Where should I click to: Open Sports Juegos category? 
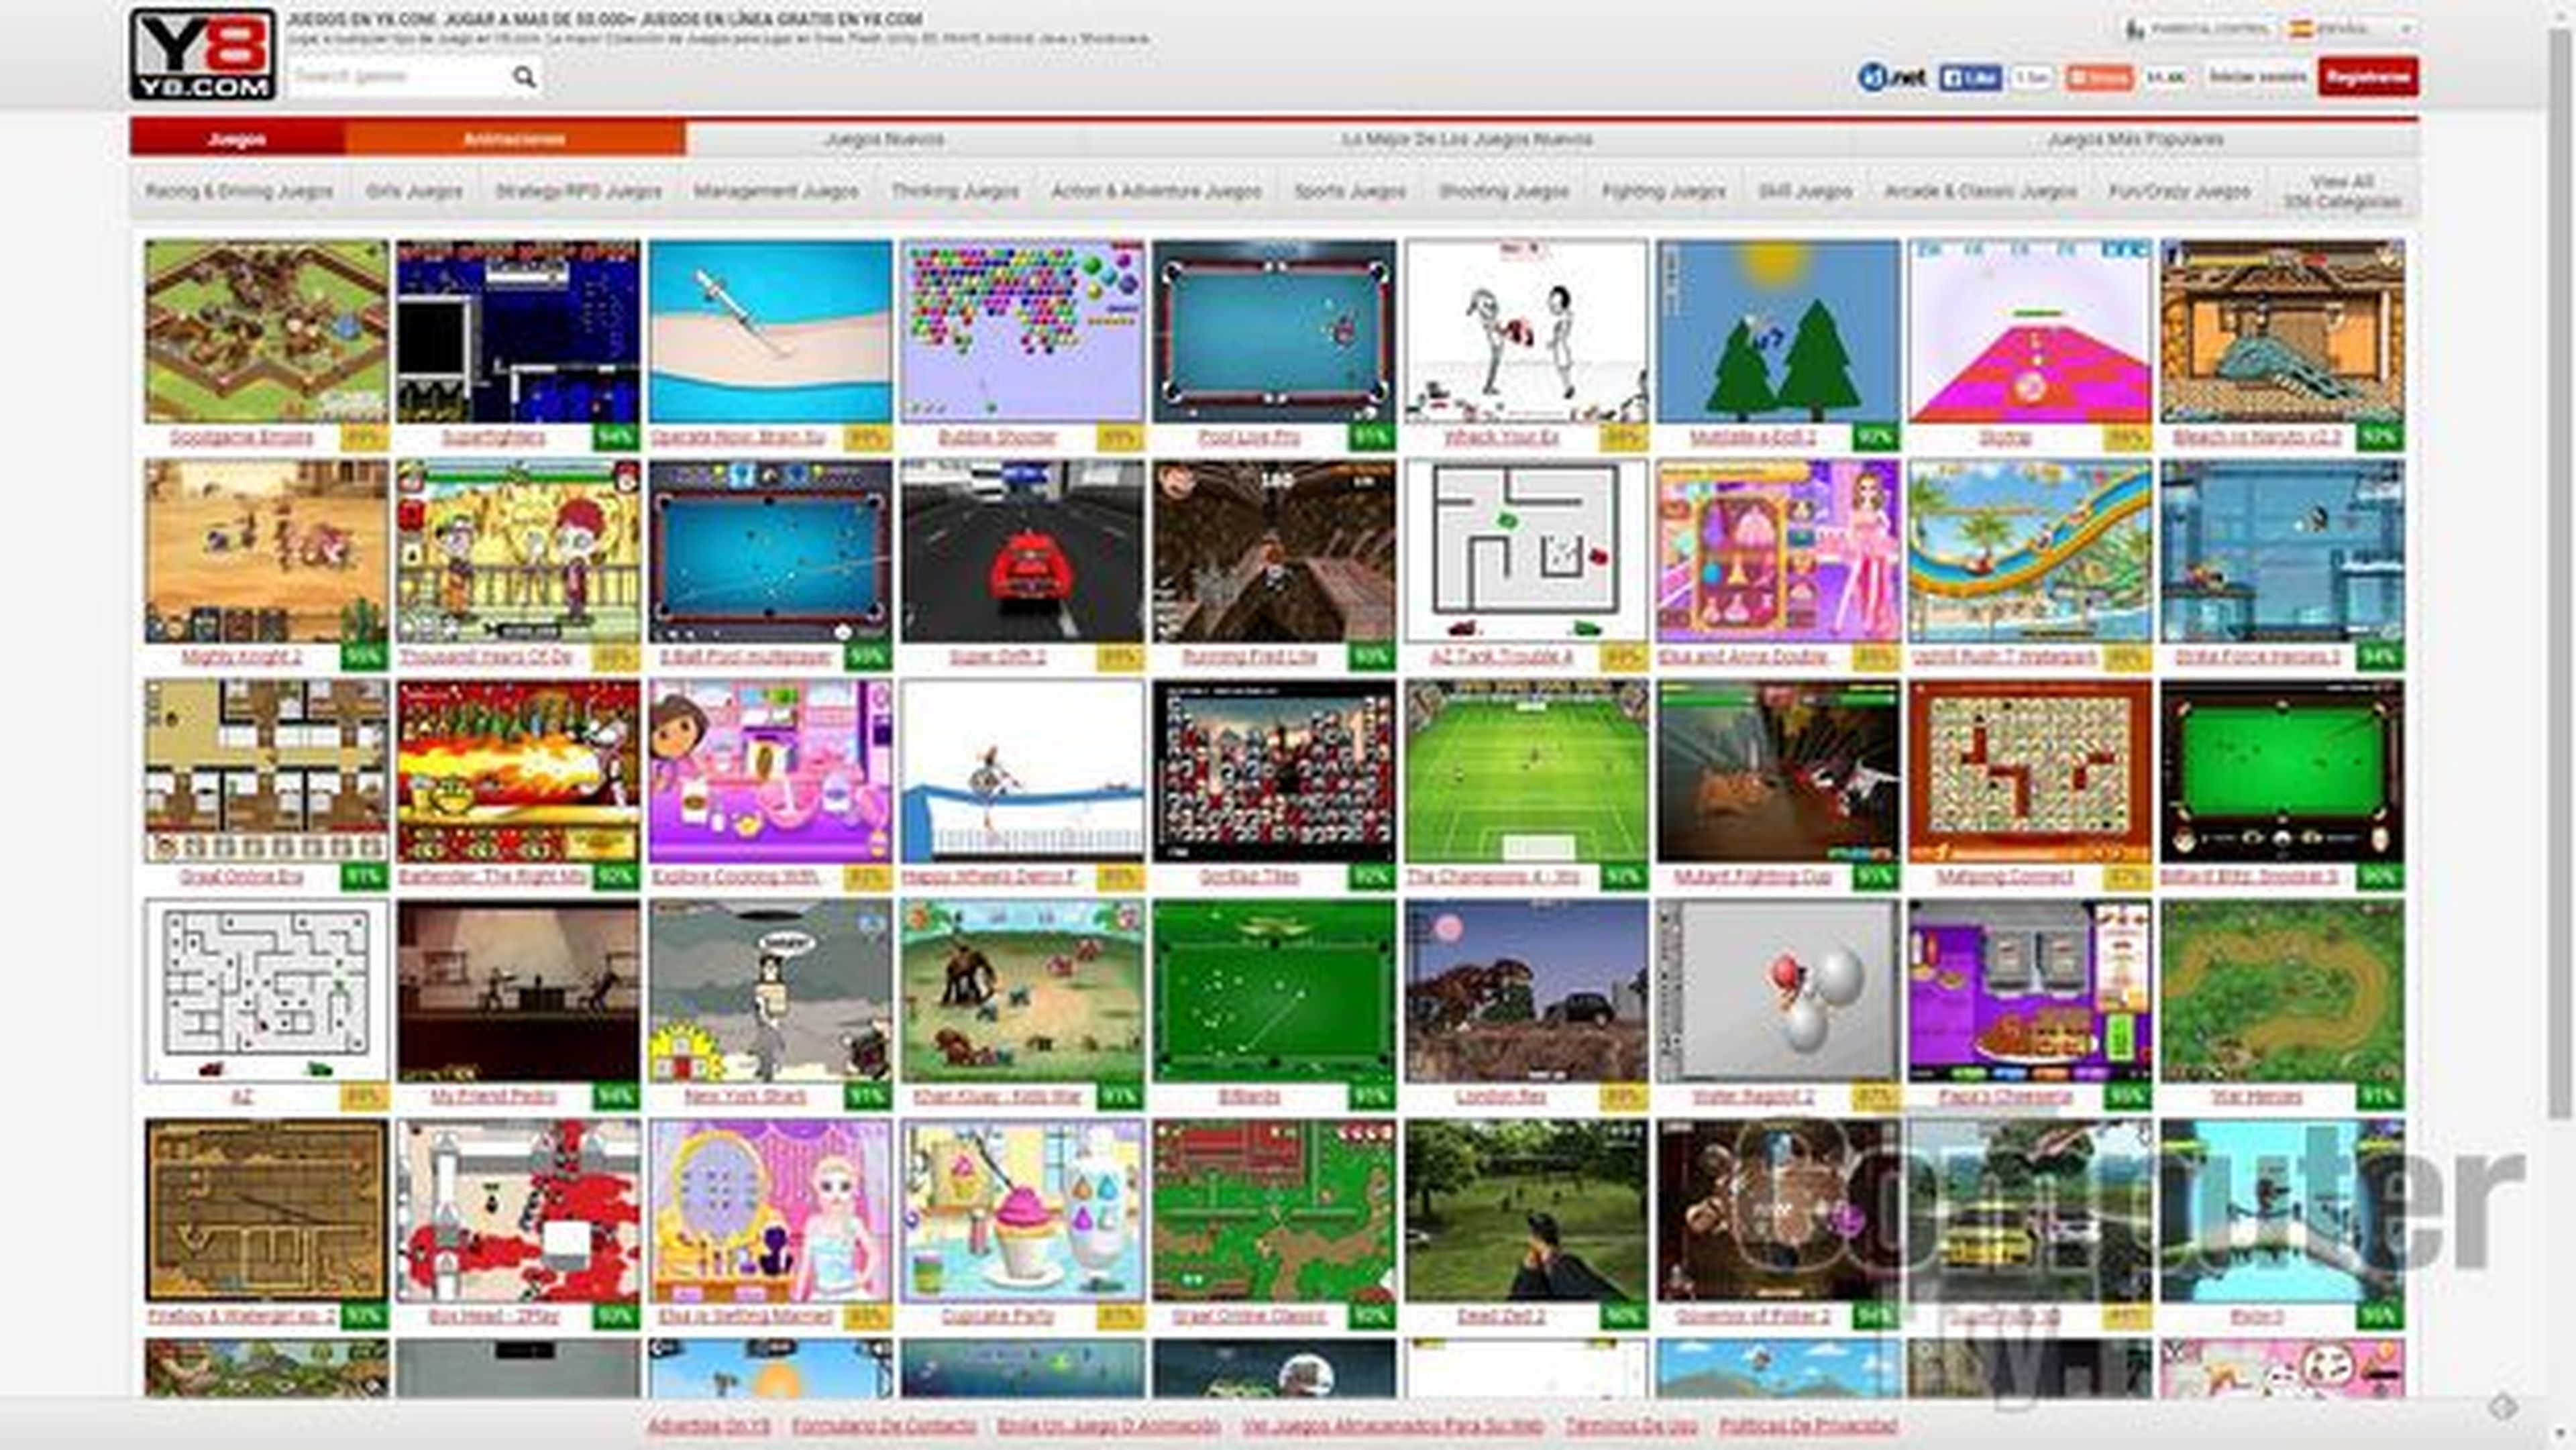(x=1350, y=191)
